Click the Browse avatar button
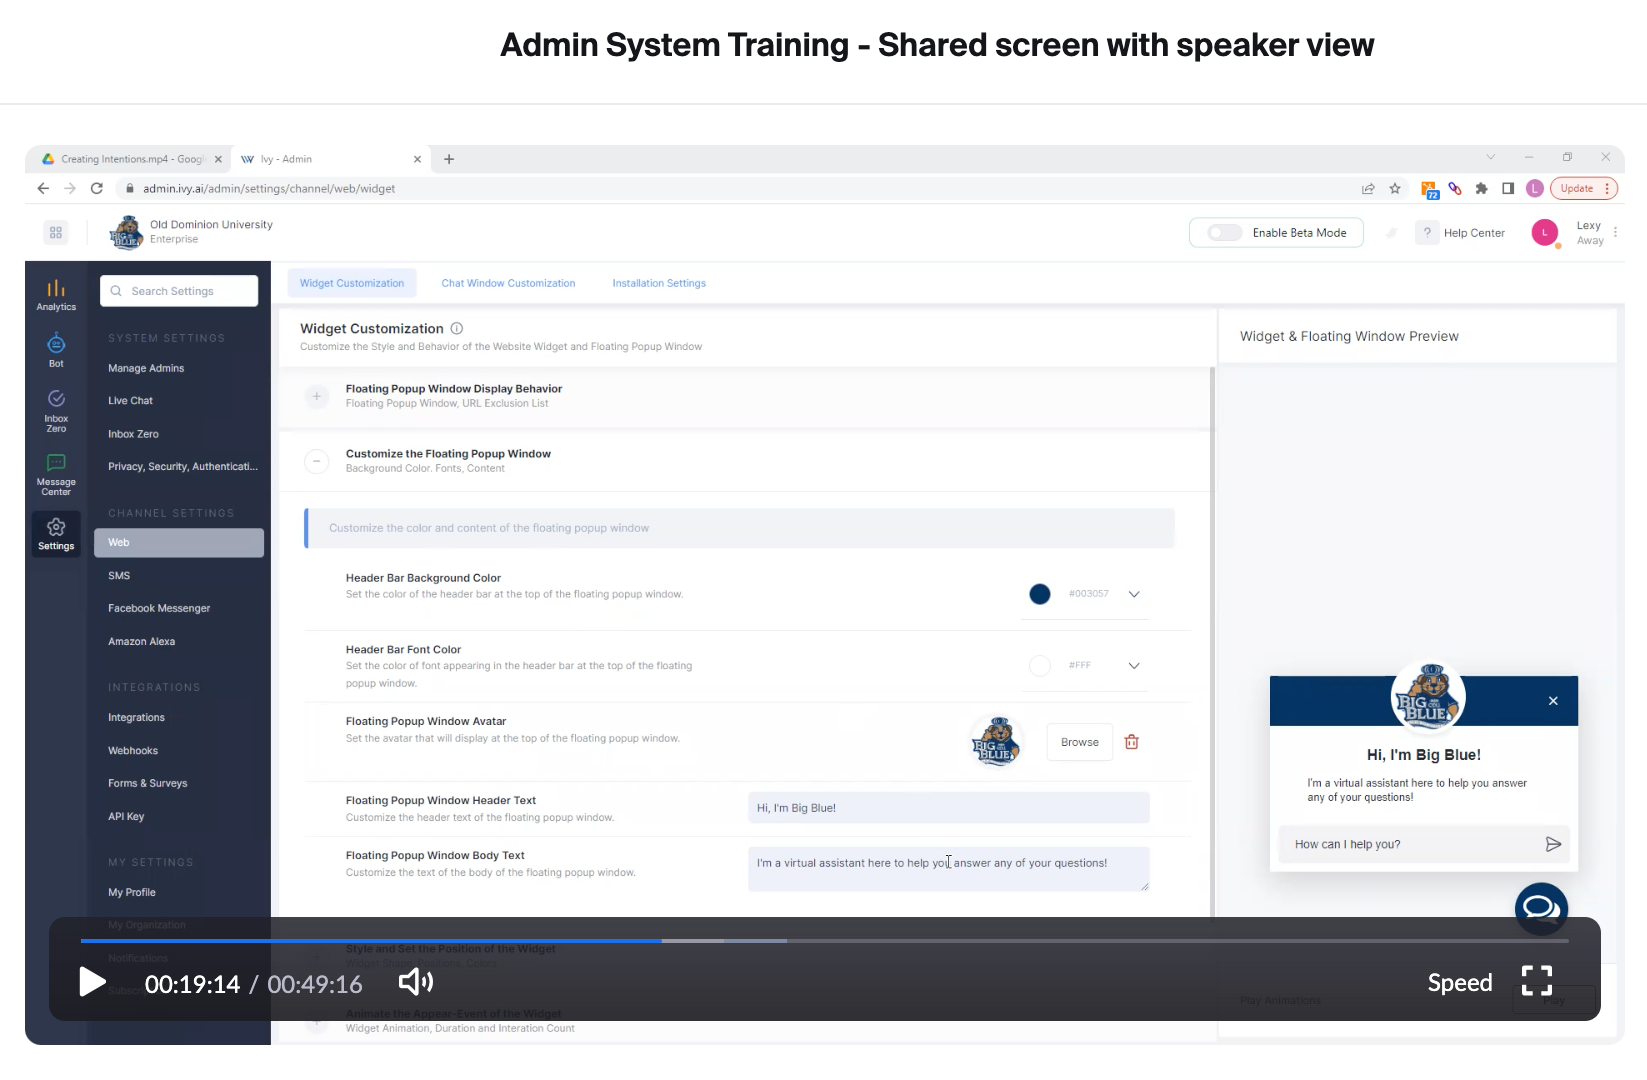The height and width of the screenshot is (1080, 1647). [x=1080, y=742]
